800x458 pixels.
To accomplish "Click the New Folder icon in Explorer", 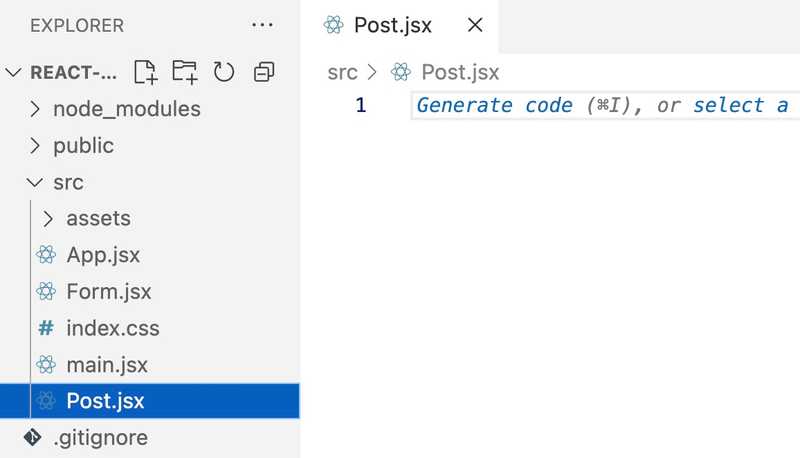I will coord(184,72).
